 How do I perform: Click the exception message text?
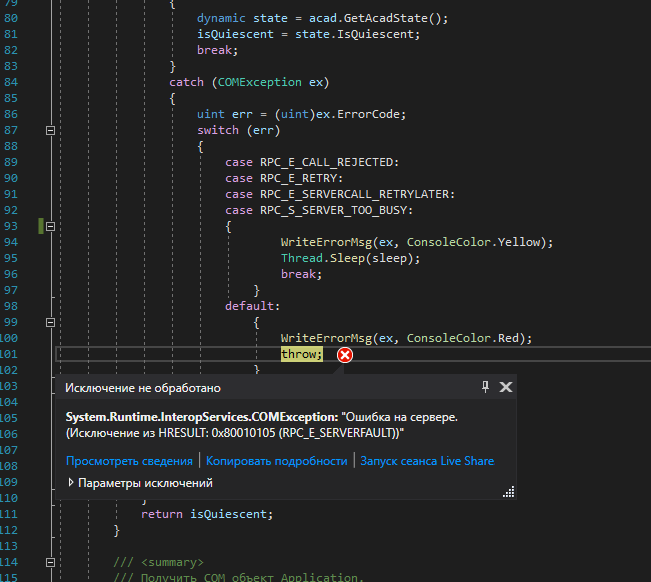coord(262,425)
